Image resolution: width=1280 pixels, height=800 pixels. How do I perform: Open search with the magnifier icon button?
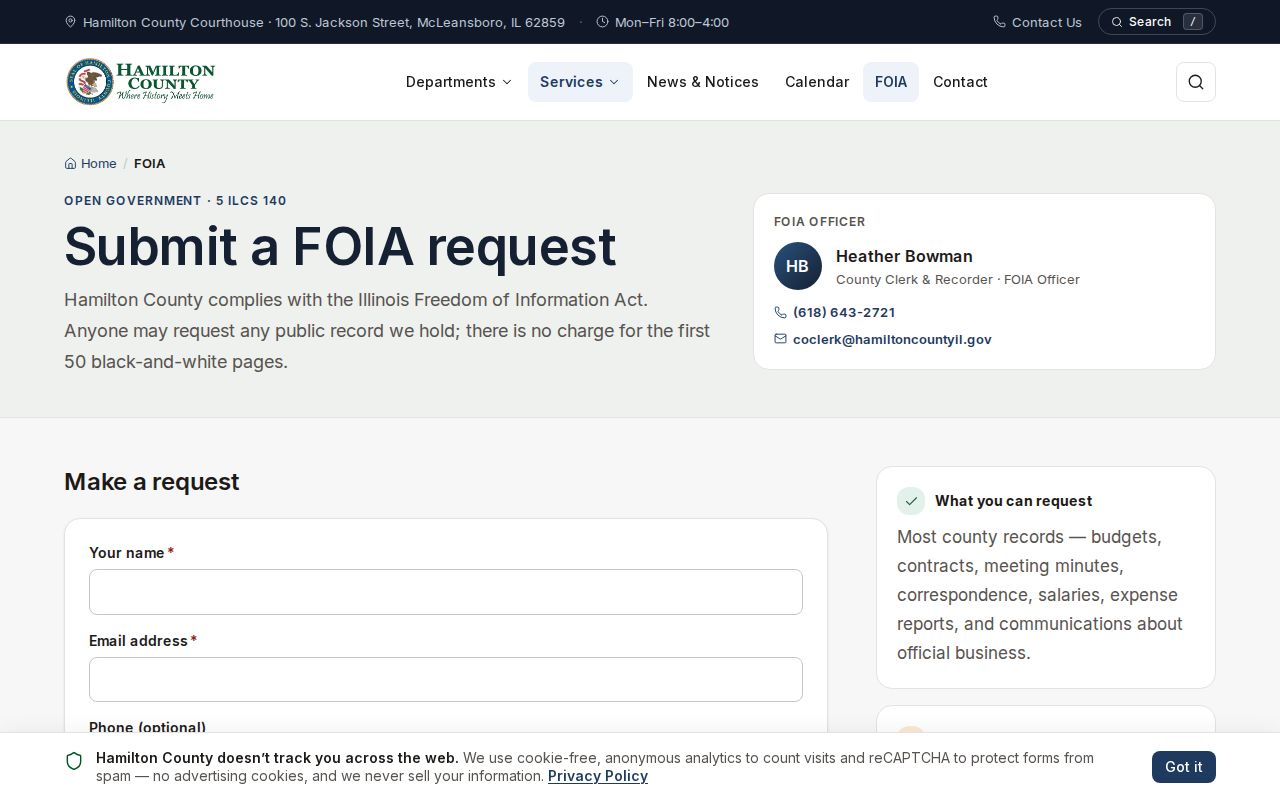(x=1195, y=82)
